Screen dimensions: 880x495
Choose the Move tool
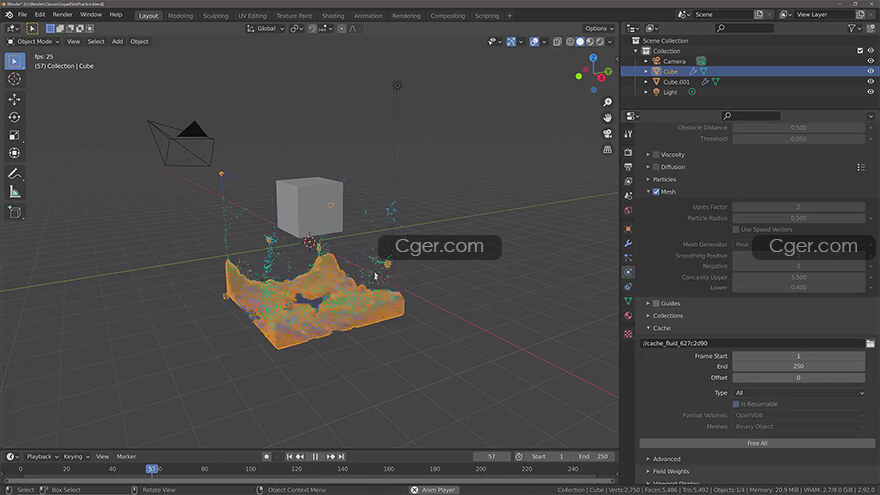15,99
